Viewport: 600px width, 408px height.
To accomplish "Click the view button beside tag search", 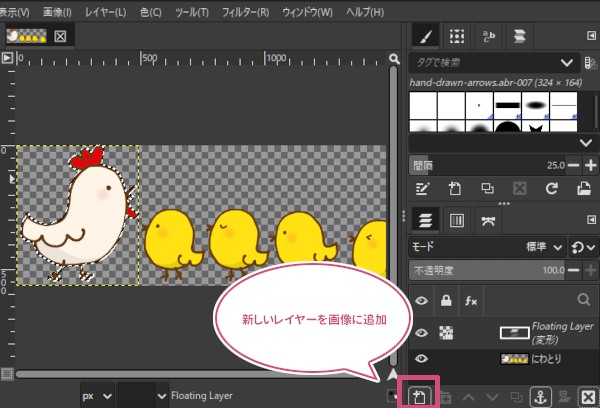I will (591, 63).
